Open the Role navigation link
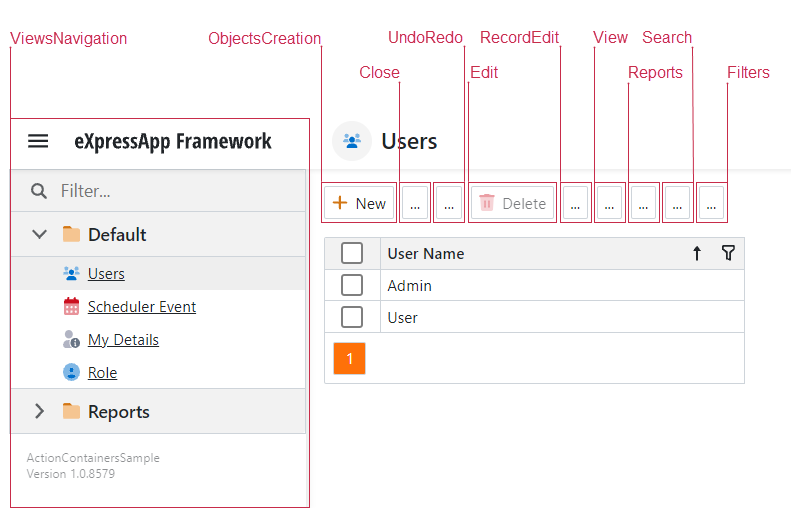The height and width of the screenshot is (512, 791). [102, 372]
